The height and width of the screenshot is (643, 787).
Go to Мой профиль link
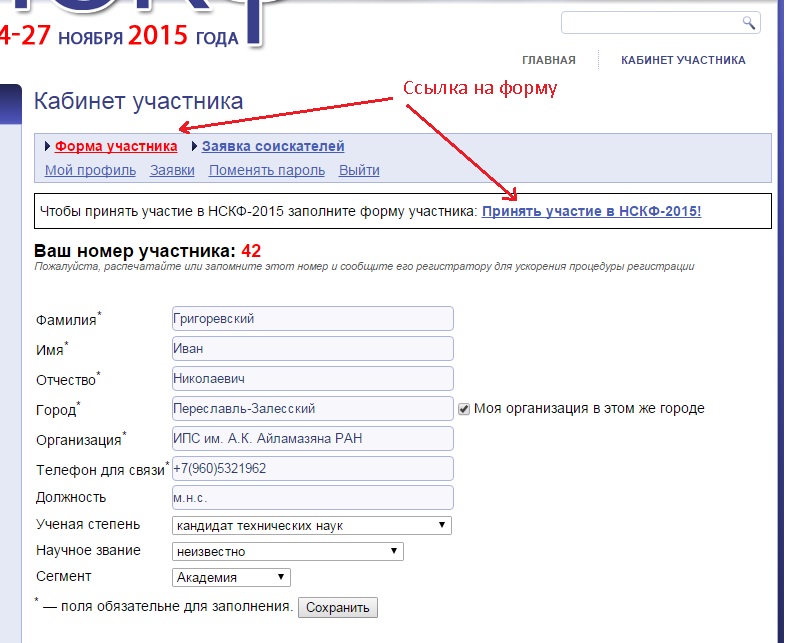90,170
